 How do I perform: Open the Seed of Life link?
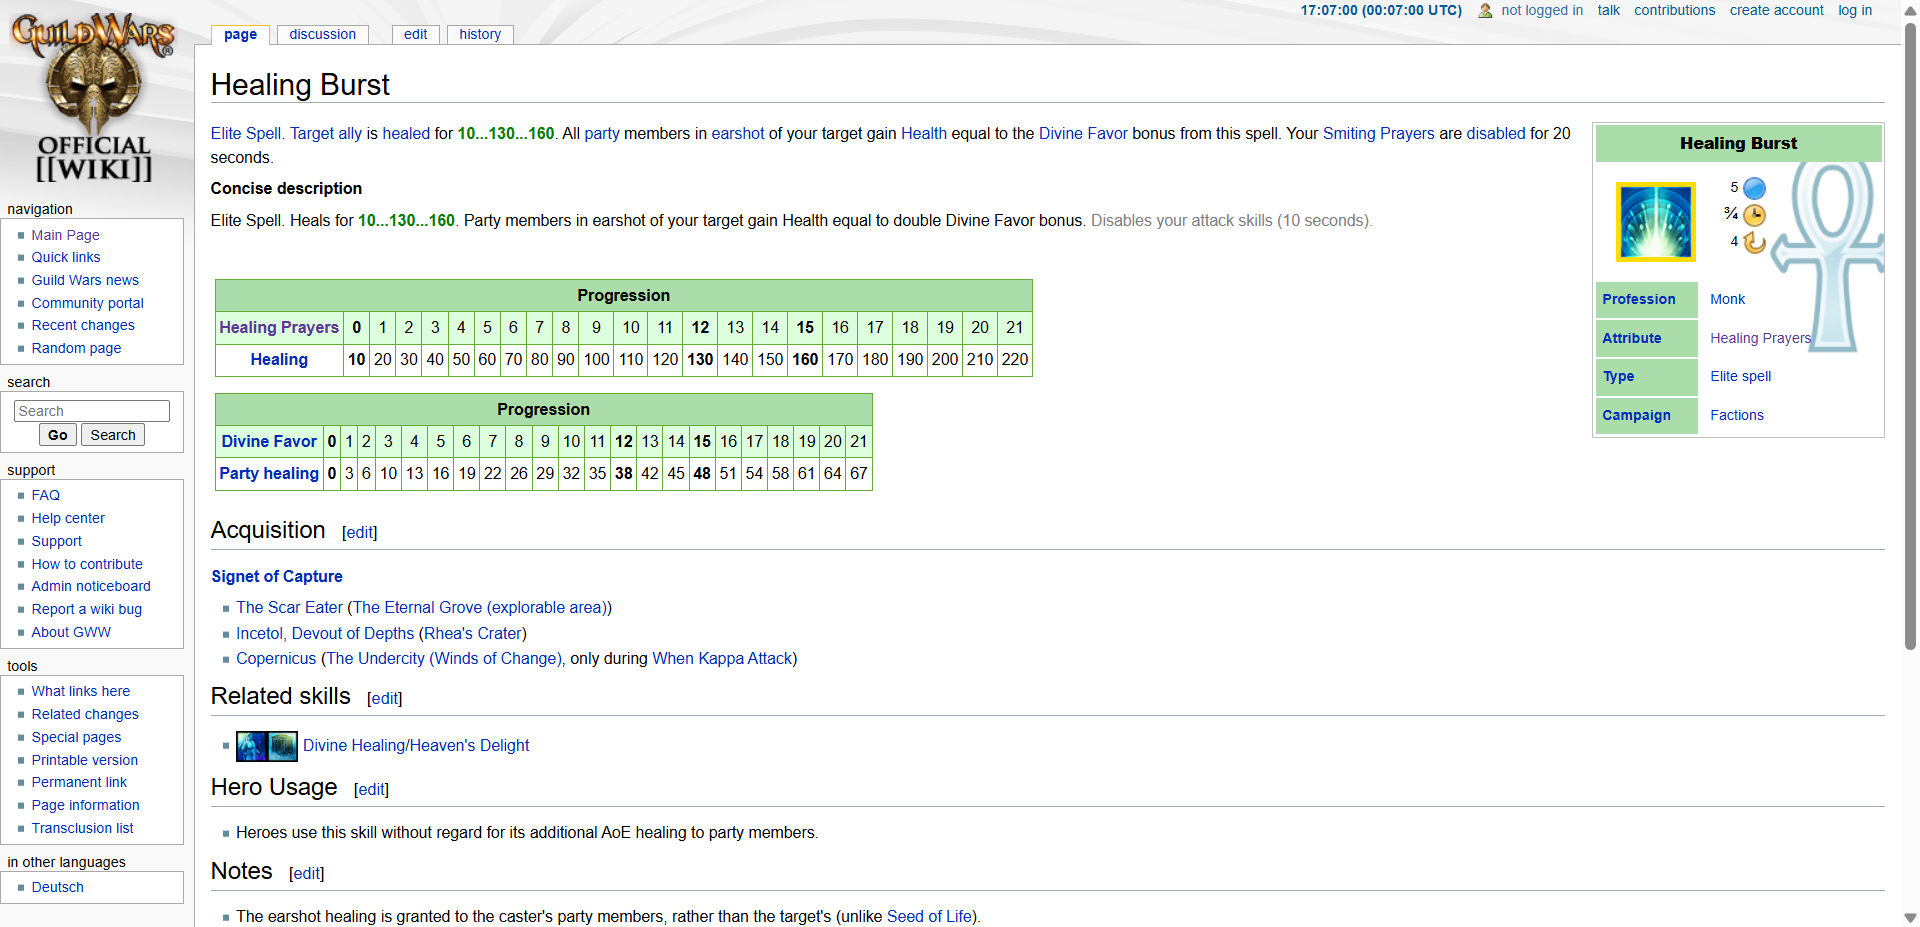pyautogui.click(x=929, y=916)
